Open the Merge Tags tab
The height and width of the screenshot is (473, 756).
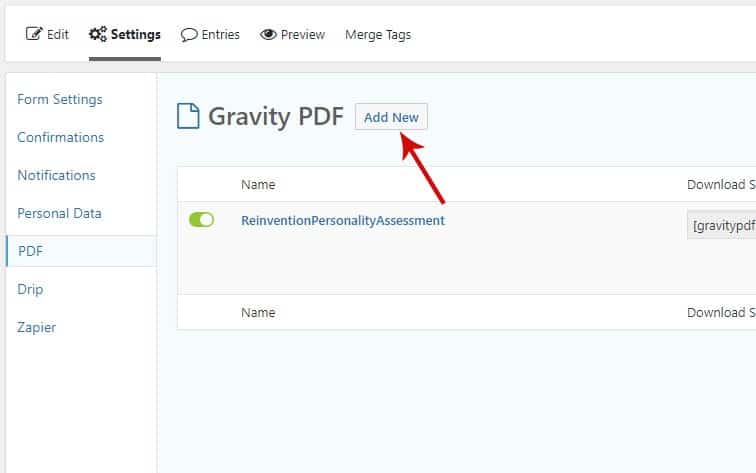pos(377,34)
